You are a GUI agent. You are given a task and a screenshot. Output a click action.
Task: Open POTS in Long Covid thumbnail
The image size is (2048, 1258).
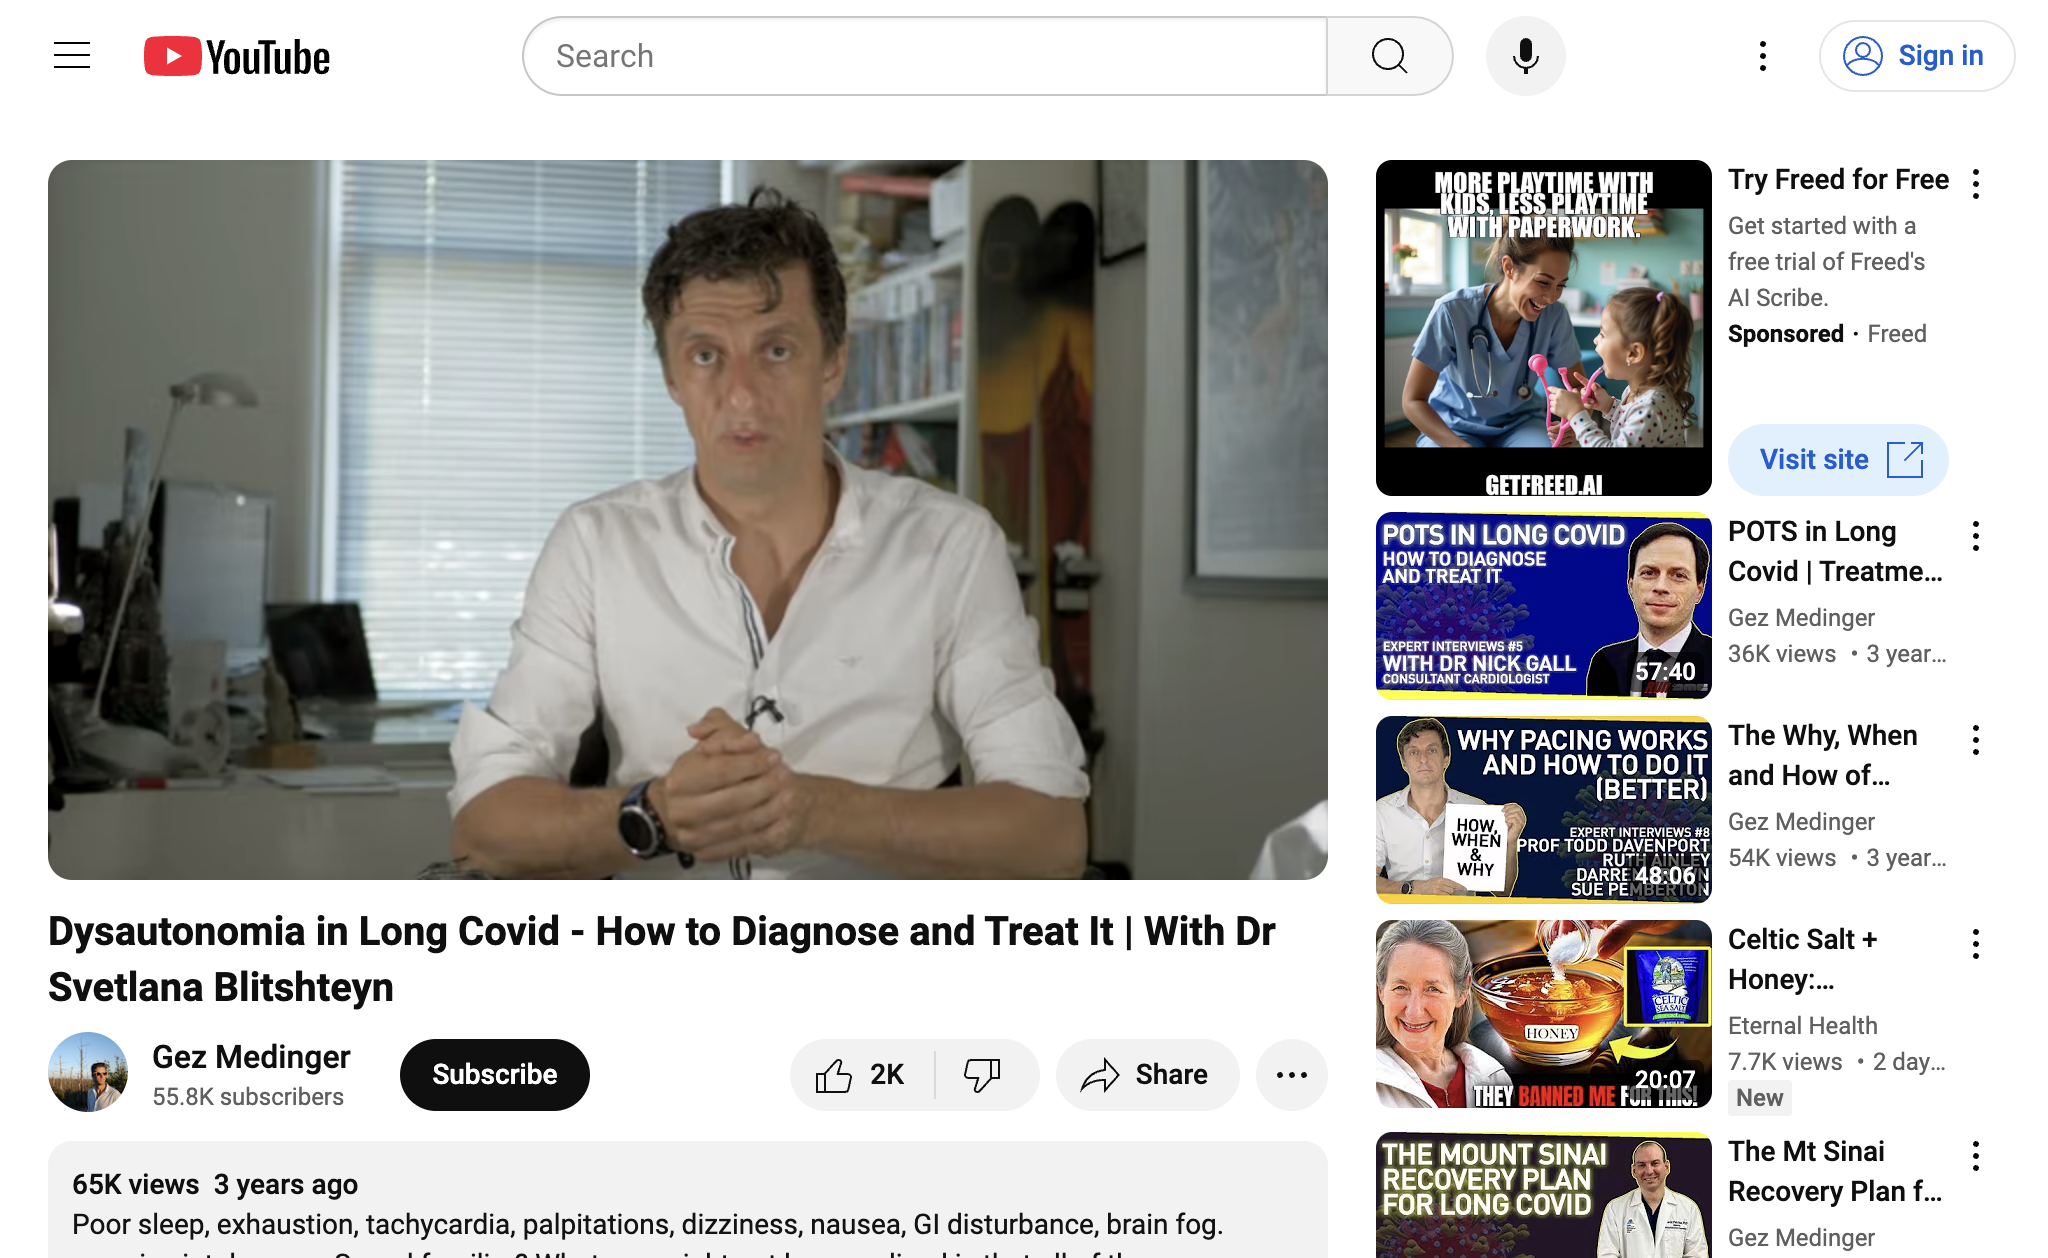1543,605
